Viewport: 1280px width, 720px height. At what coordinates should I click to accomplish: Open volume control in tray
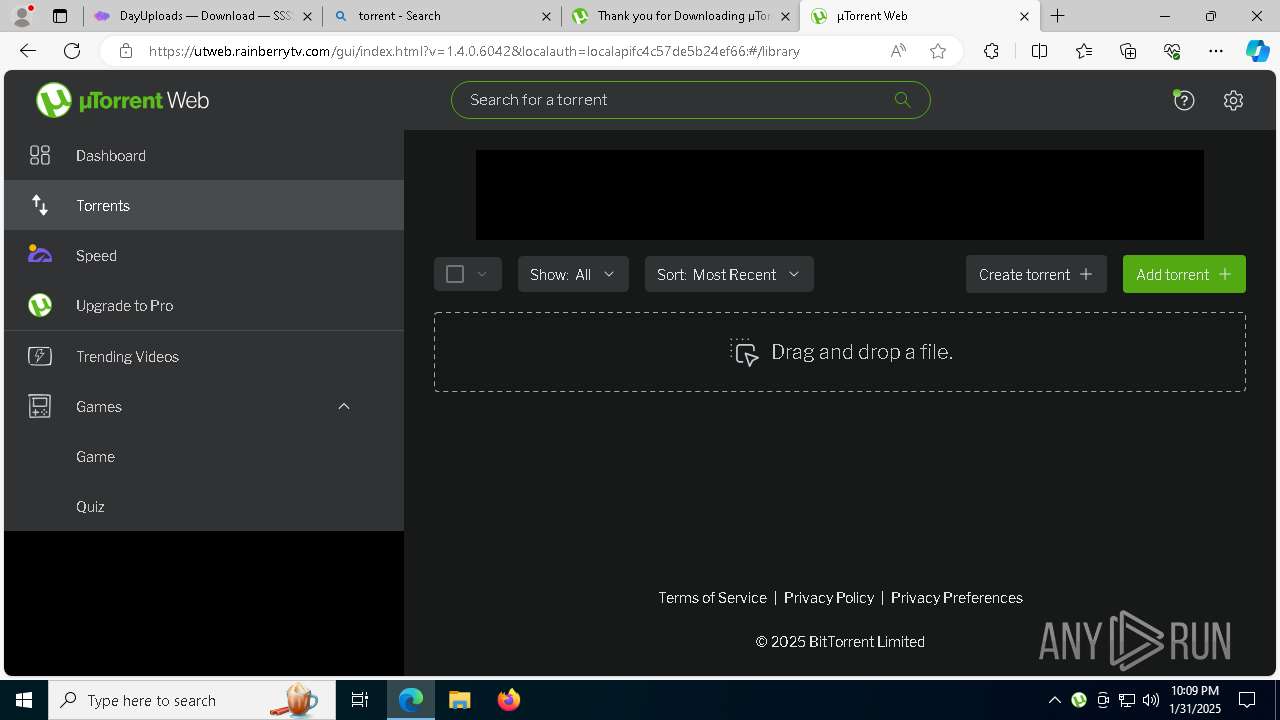point(1150,700)
